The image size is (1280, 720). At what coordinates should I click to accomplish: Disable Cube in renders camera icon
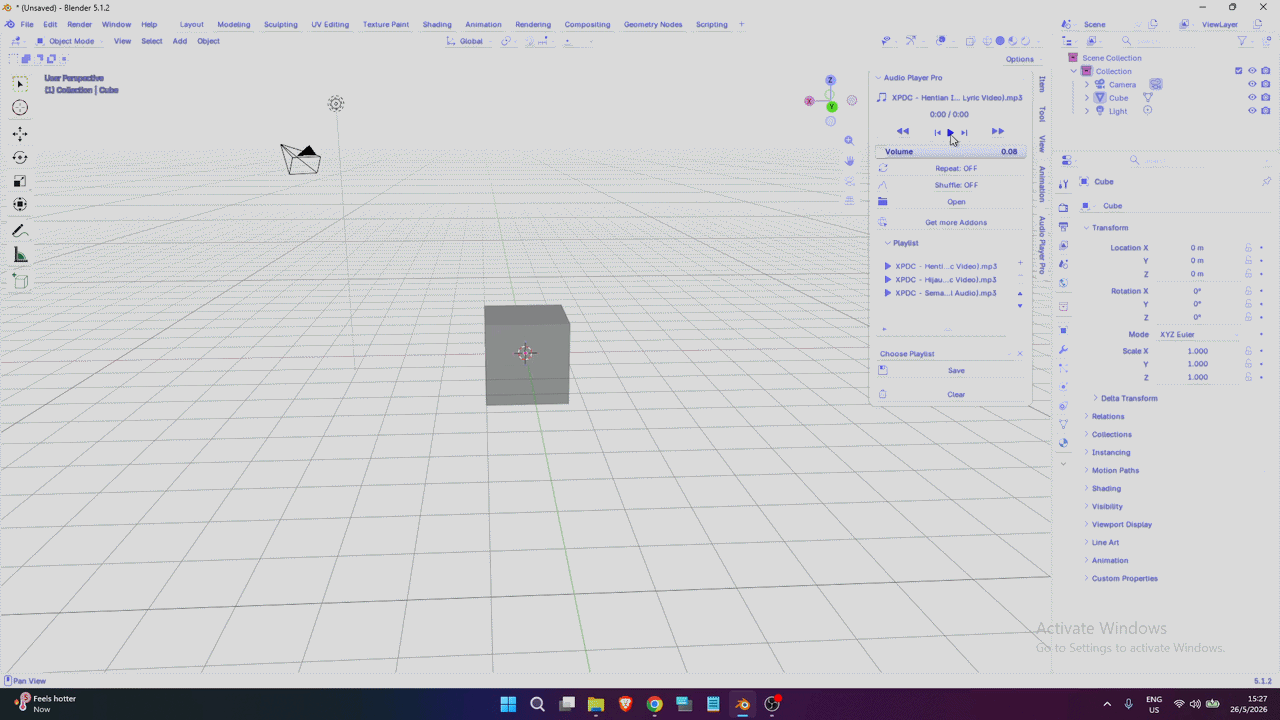pyautogui.click(x=1266, y=98)
